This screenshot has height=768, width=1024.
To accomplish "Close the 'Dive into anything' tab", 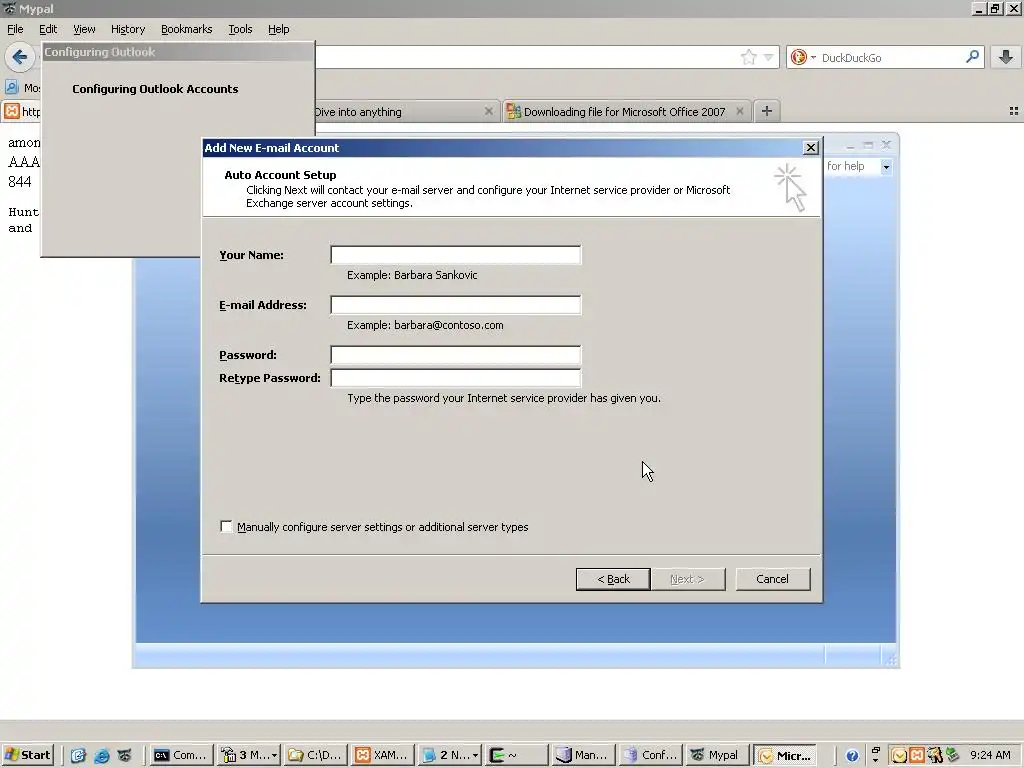I will (488, 112).
